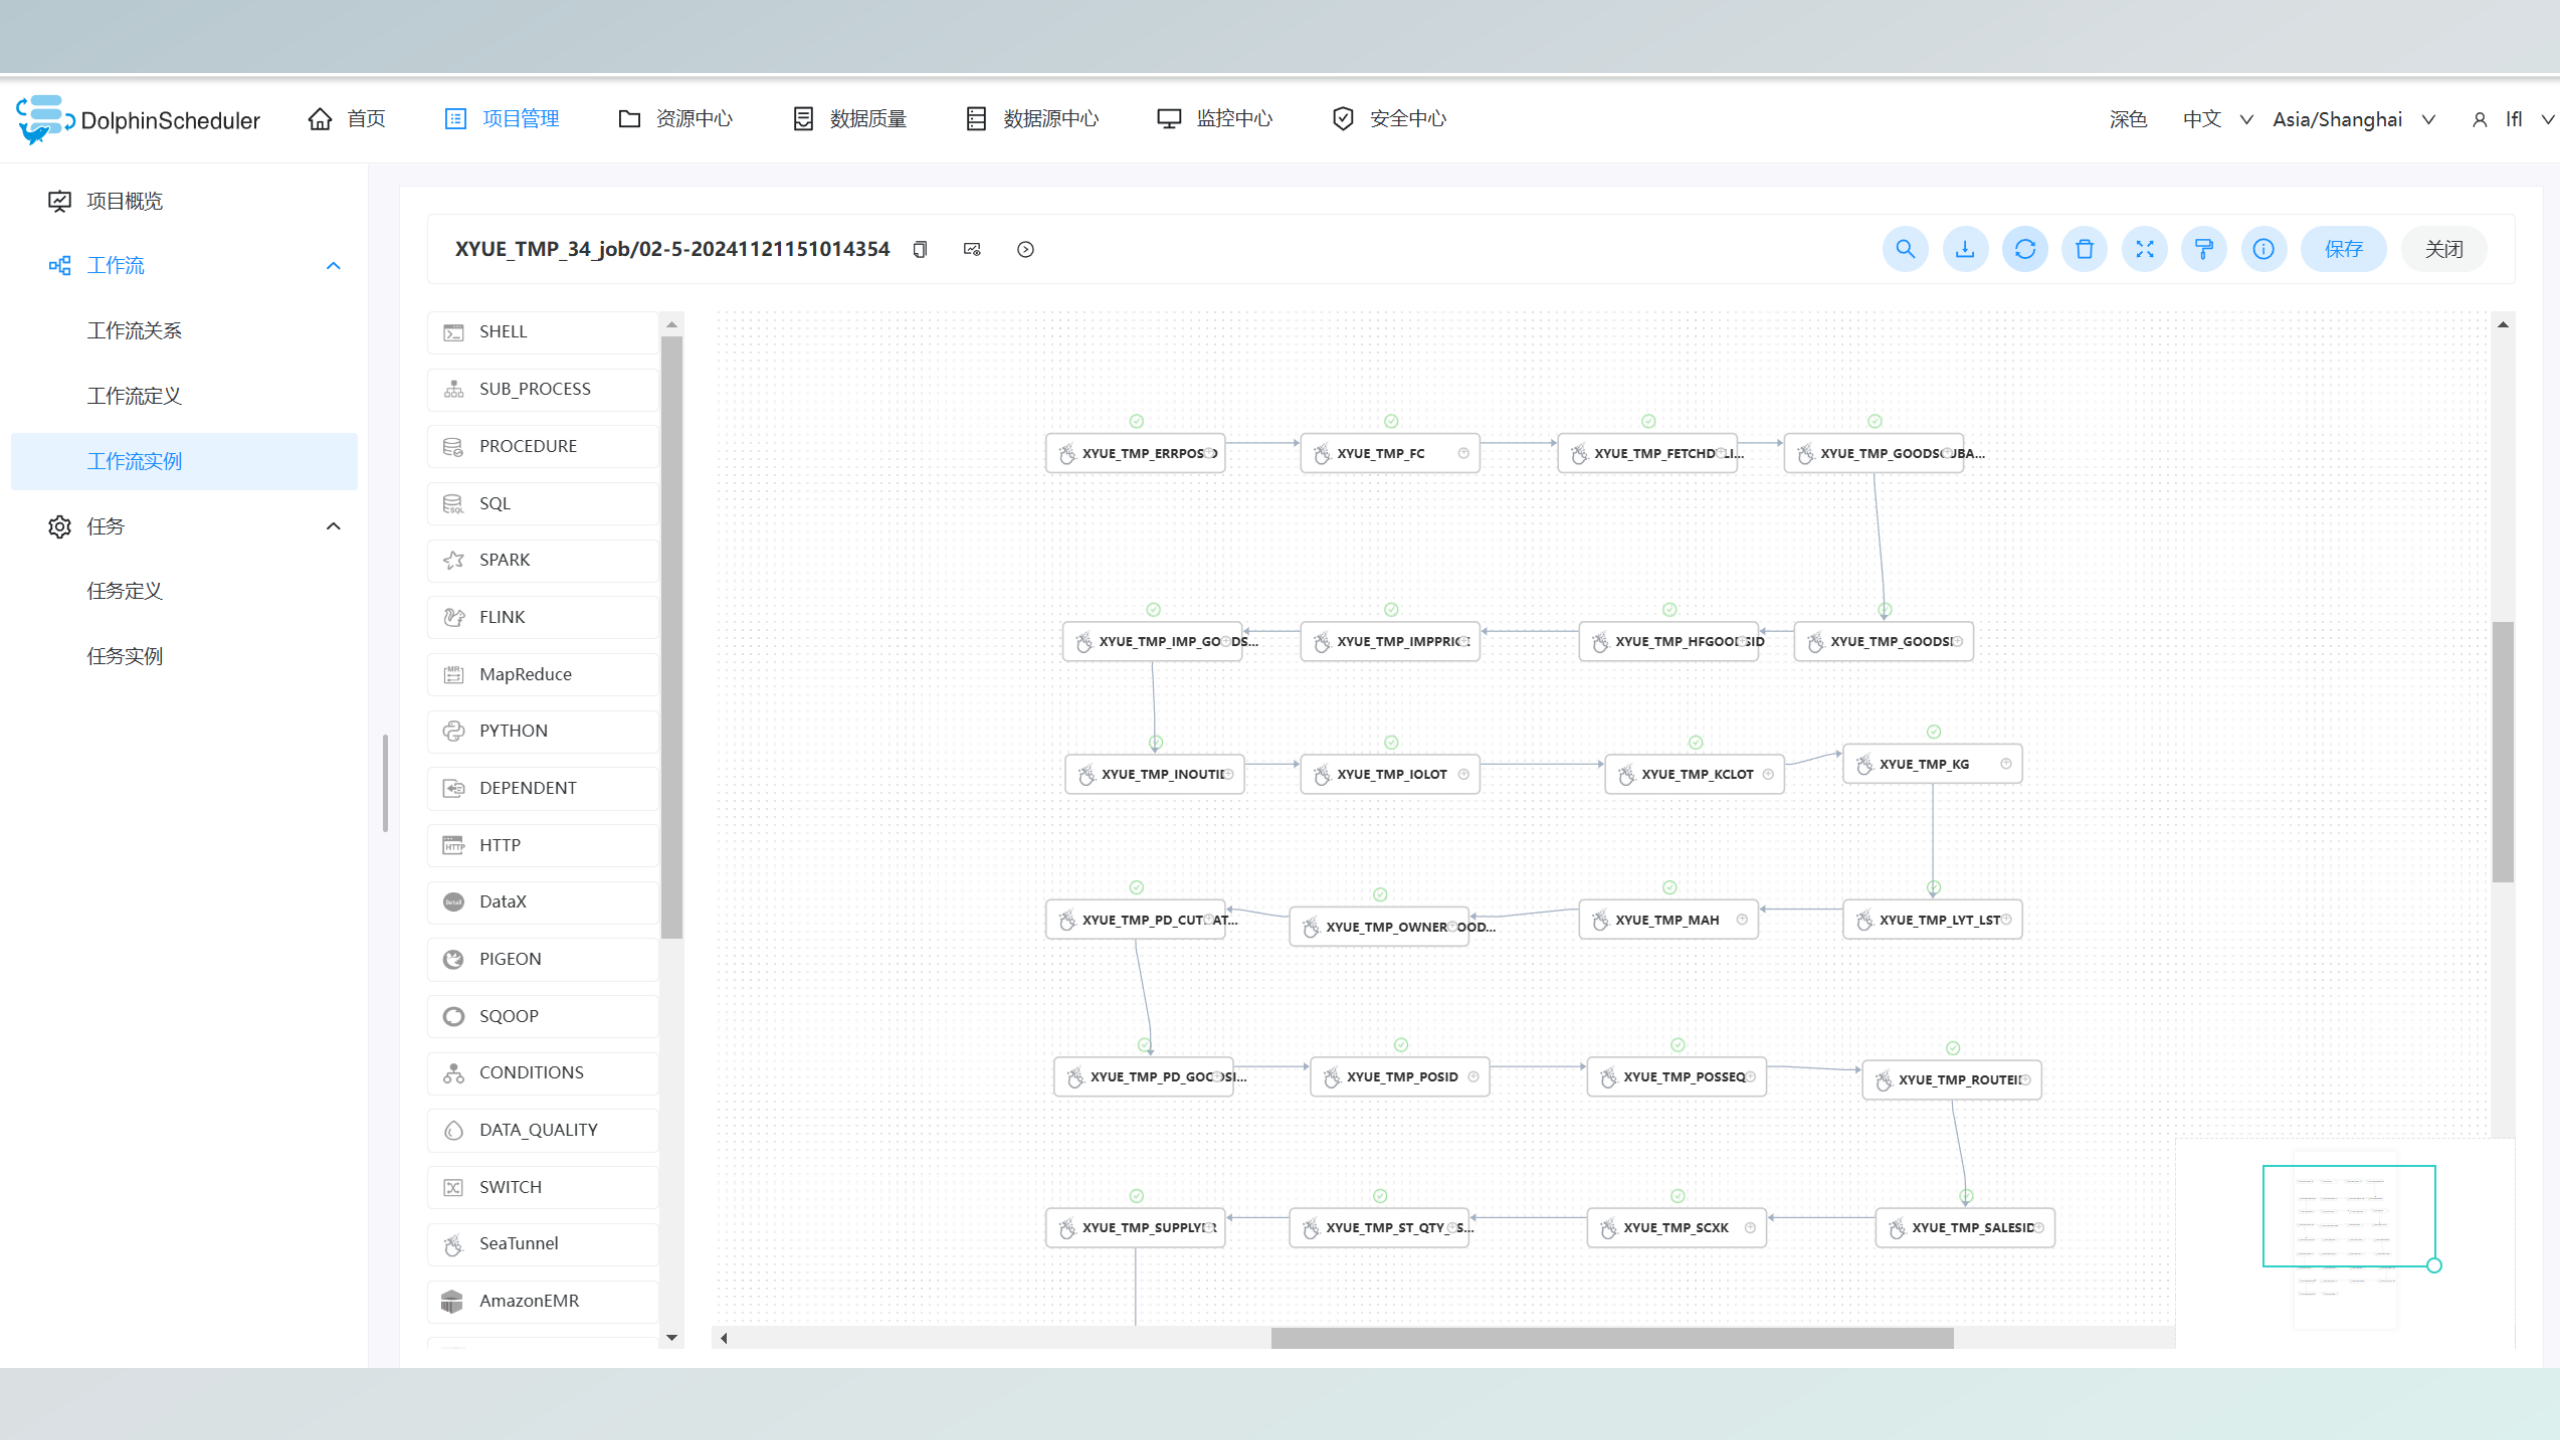Toggle fullscreen canvas icon
2560x1440 pixels.
[x=2145, y=249]
